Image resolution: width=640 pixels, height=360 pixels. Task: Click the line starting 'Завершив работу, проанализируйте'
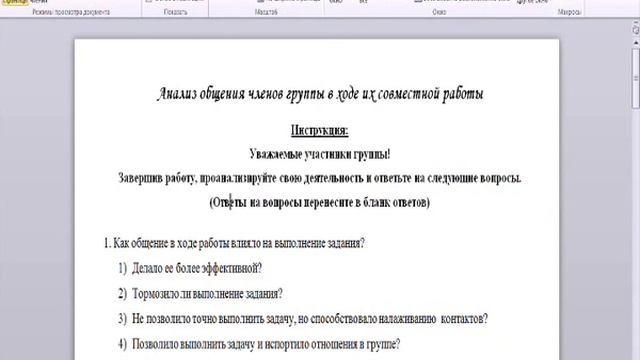point(320,178)
